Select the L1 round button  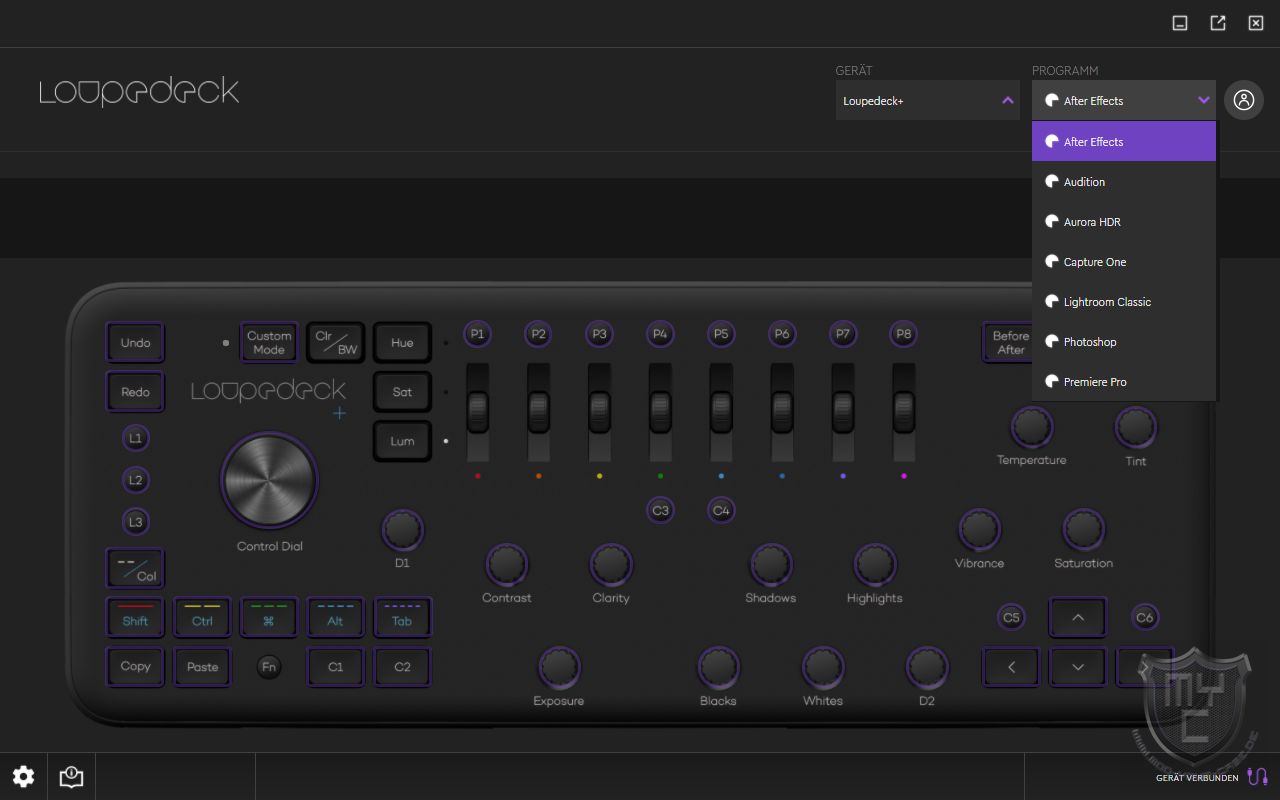[135, 438]
